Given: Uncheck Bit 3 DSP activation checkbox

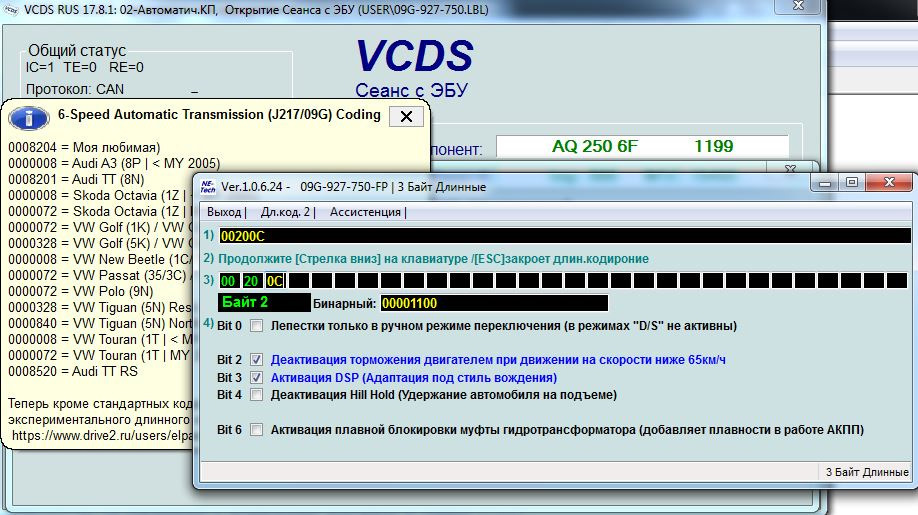Looking at the screenshot, I should (x=256, y=377).
